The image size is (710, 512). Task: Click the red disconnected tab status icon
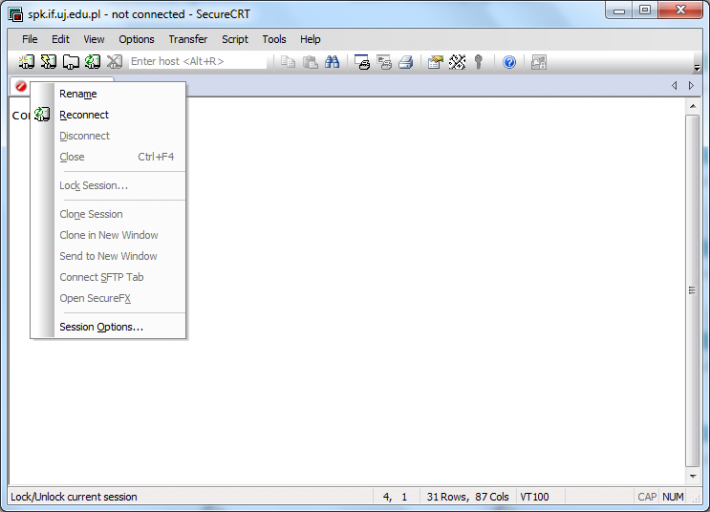(21, 86)
